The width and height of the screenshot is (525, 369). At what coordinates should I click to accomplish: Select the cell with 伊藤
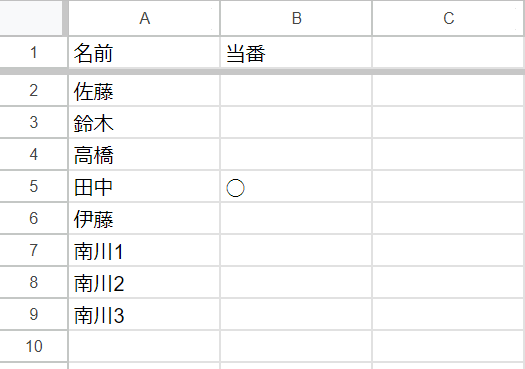(x=144, y=218)
